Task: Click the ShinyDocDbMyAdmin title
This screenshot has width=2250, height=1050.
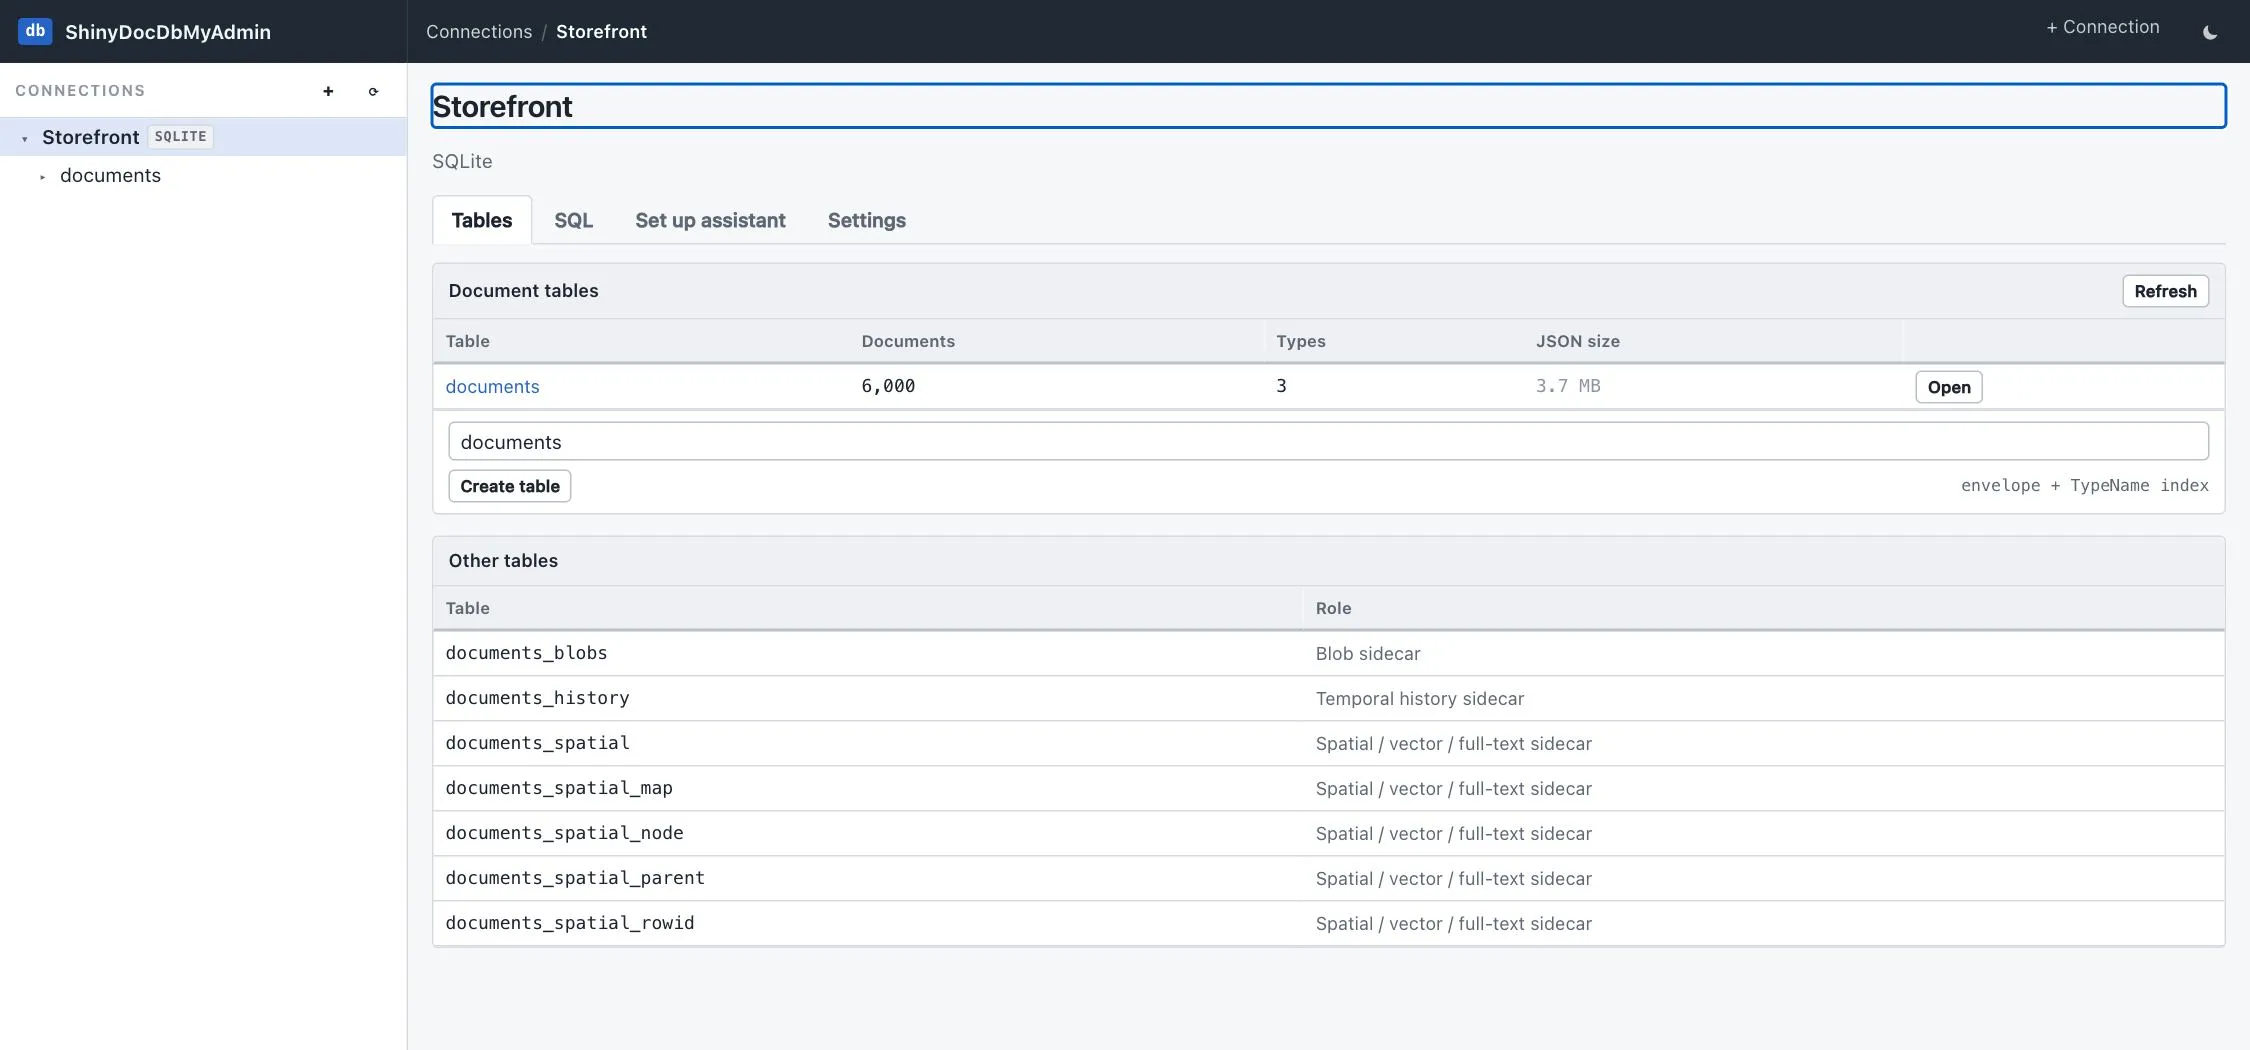Action: (x=168, y=31)
